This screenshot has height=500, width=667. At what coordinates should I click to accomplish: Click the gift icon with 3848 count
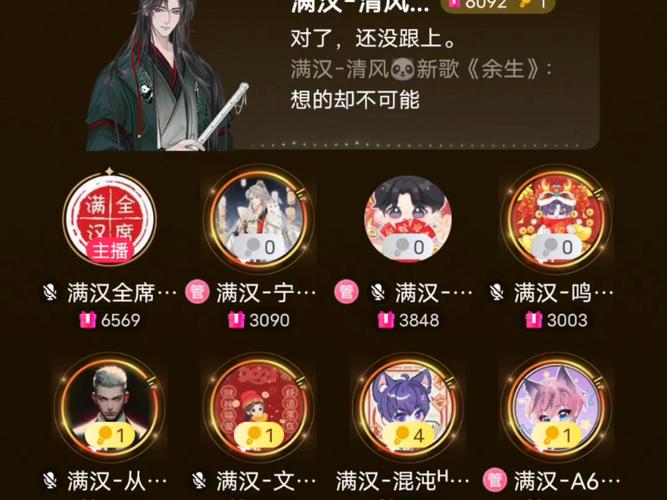coord(386,320)
